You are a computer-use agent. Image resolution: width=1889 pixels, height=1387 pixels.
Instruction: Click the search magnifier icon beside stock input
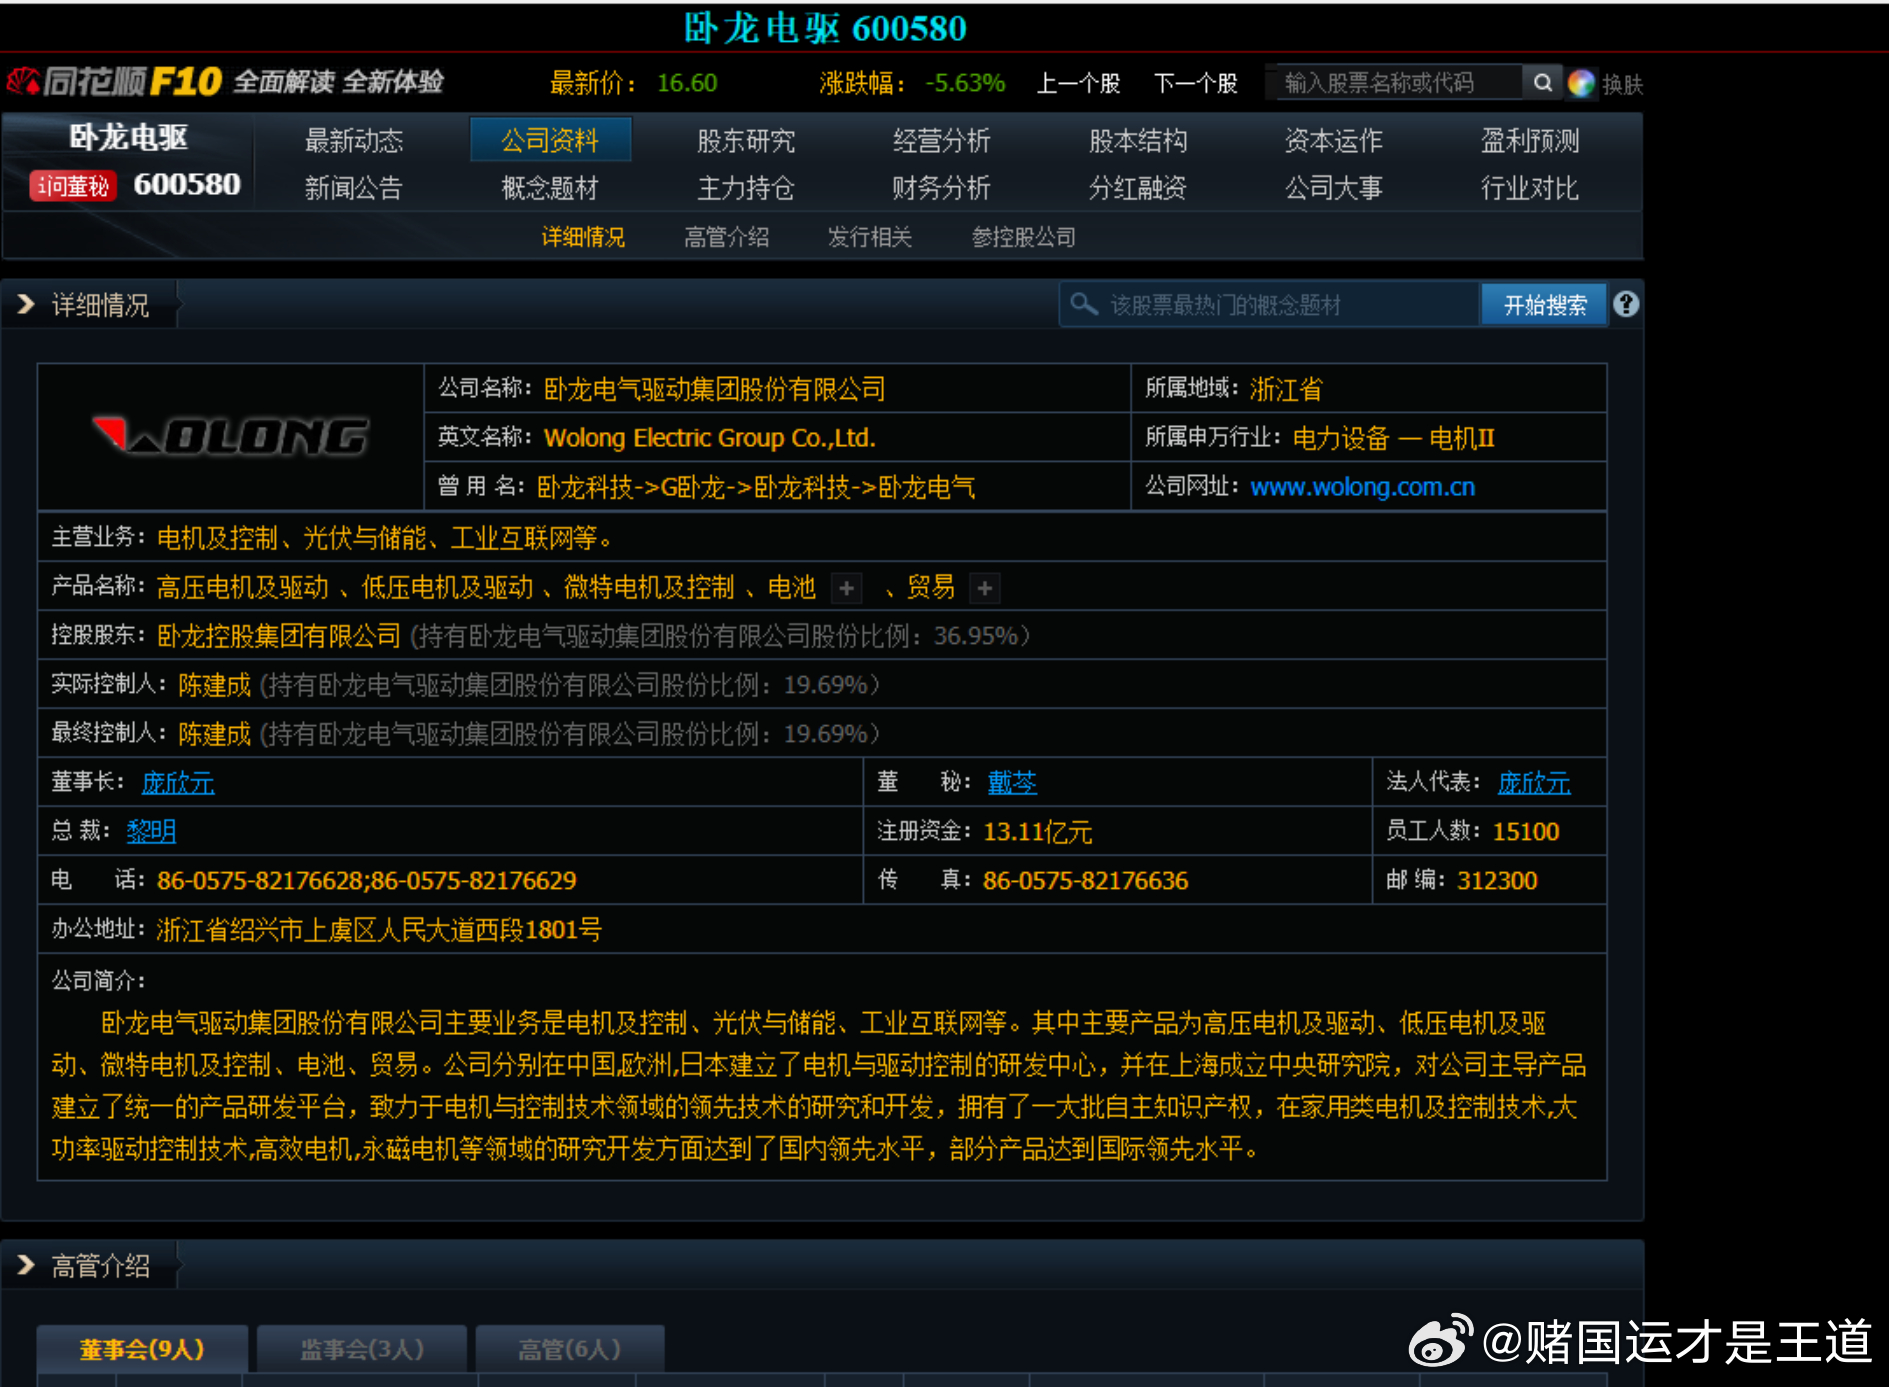click(1543, 83)
